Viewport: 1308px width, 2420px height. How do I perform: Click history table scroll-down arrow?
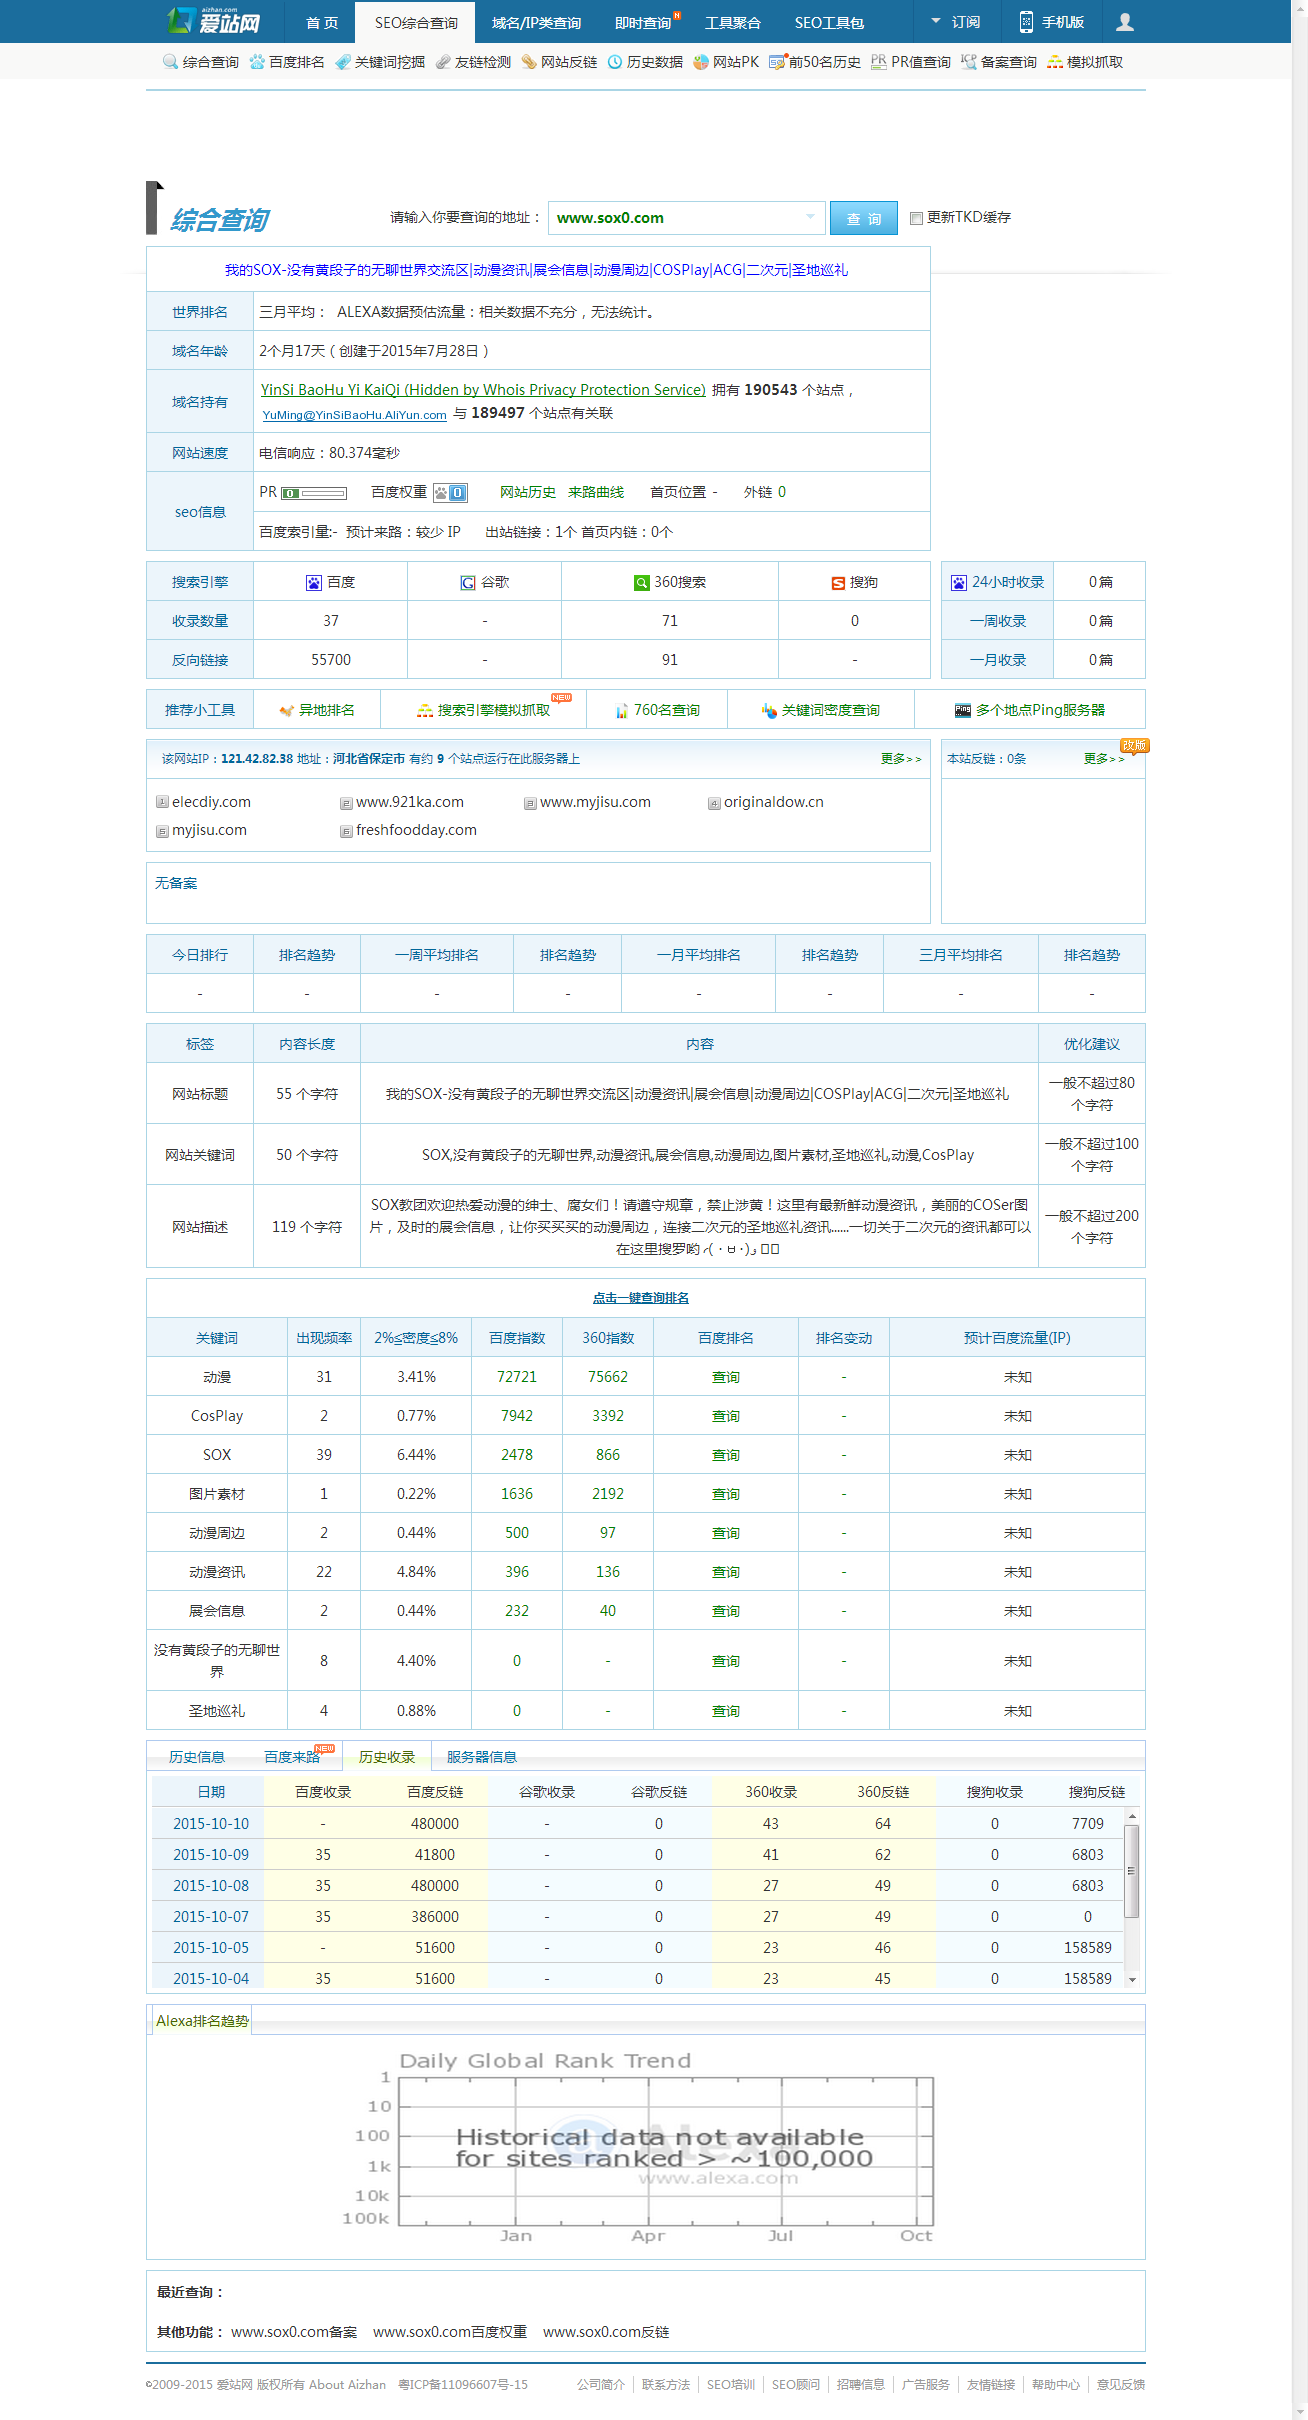coord(1132,1979)
